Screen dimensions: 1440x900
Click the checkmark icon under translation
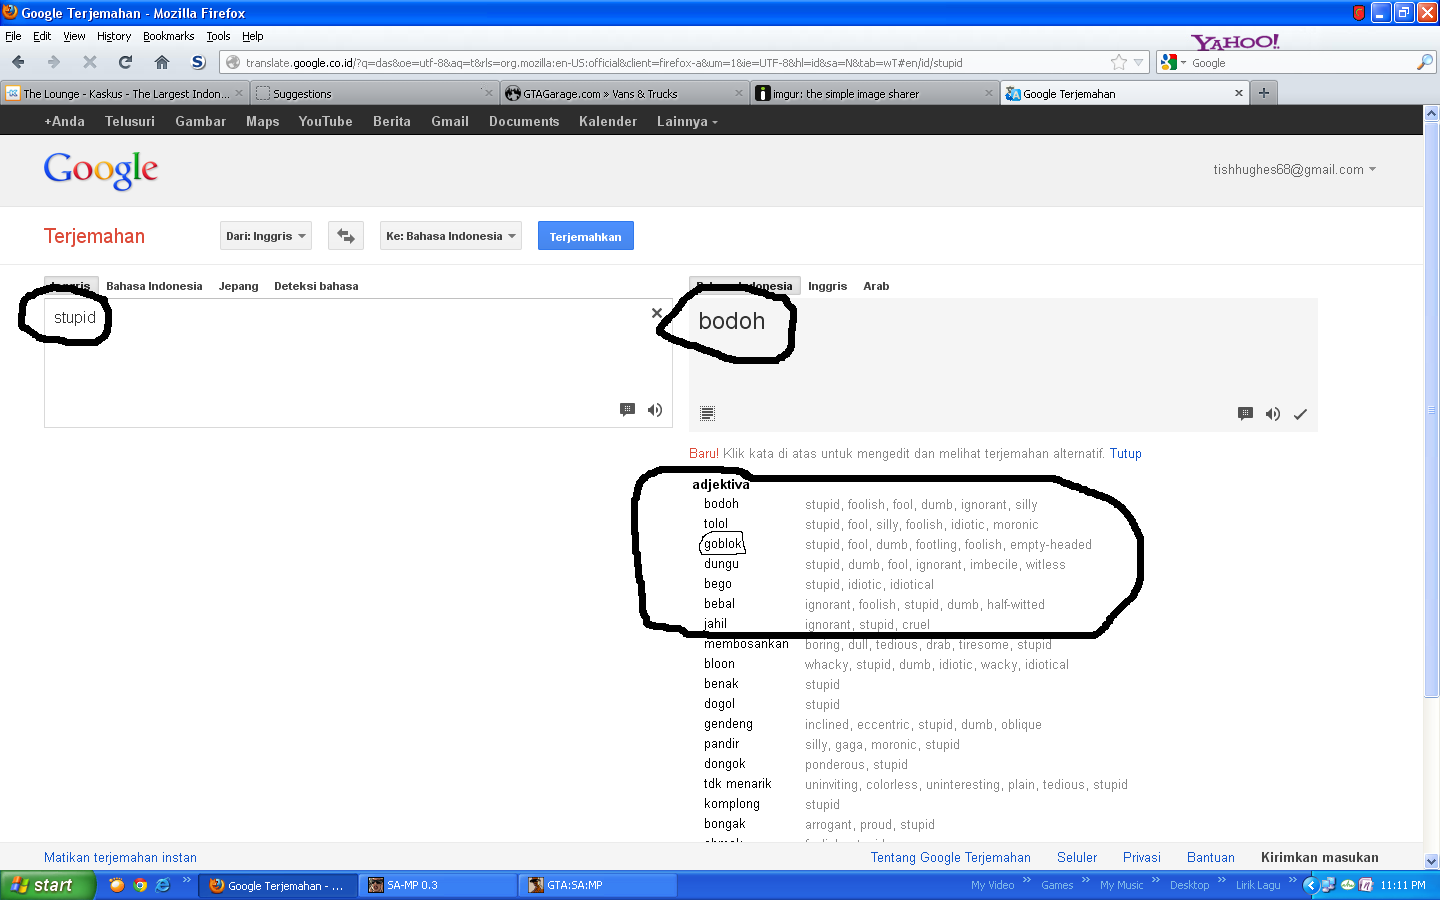[x=1300, y=414]
